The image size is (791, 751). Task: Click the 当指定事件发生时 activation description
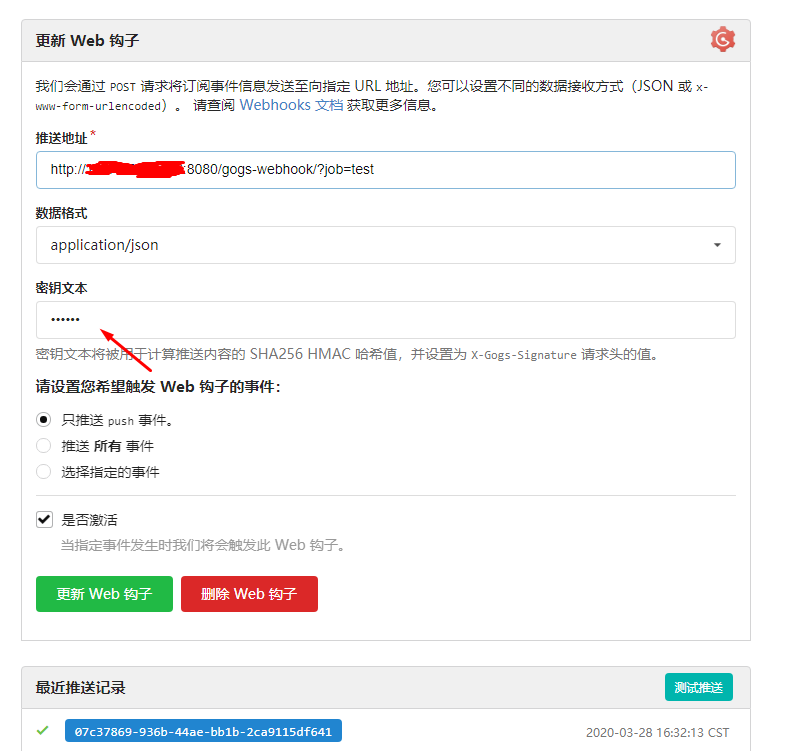[203, 545]
